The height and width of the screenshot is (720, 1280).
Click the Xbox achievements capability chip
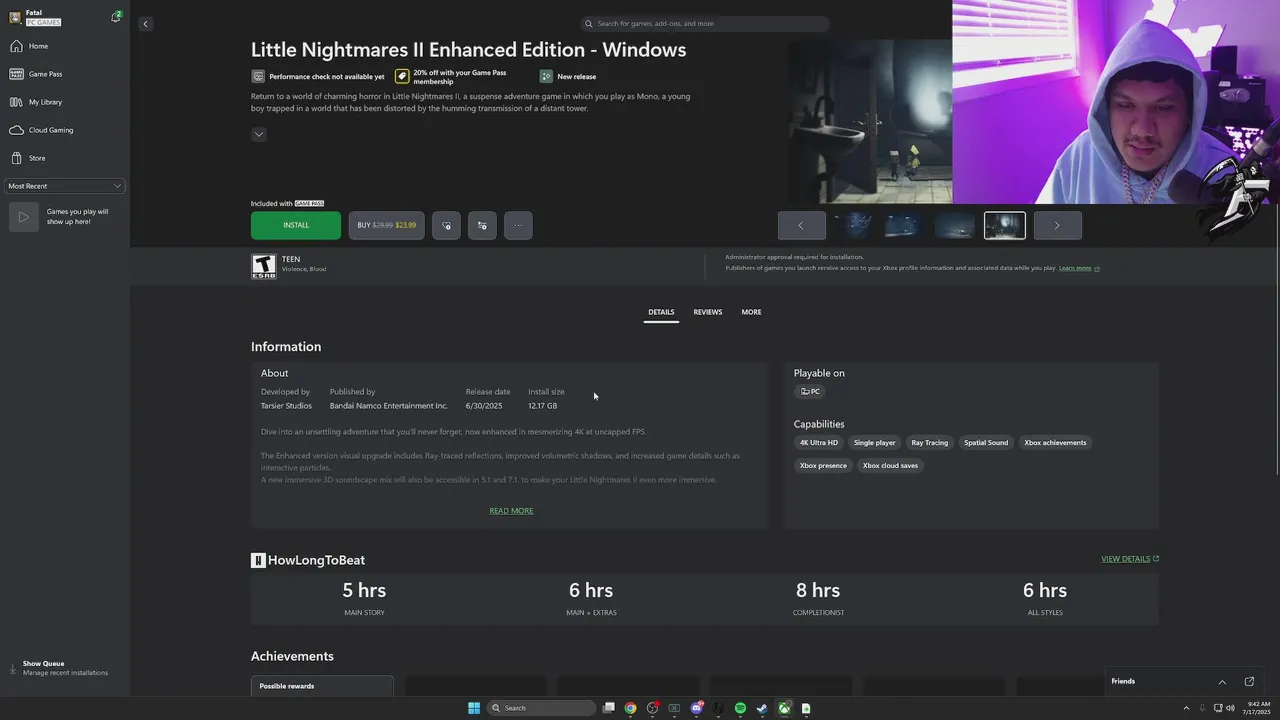tap(1055, 443)
